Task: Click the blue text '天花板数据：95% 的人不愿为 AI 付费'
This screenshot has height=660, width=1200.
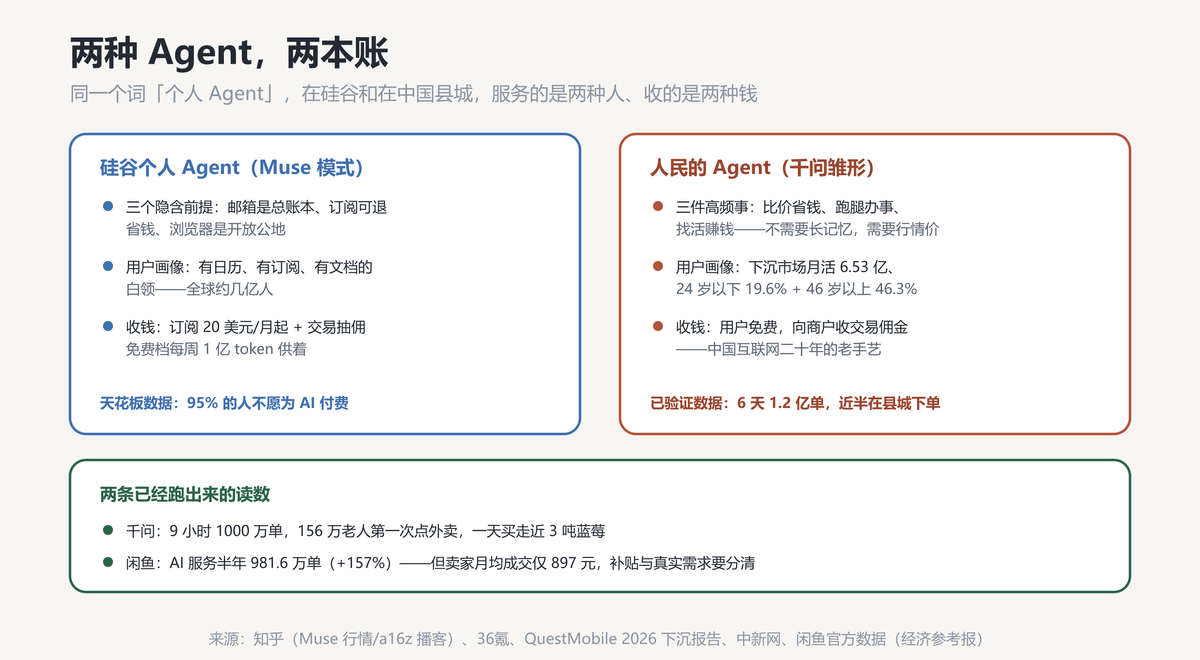Action: point(224,404)
